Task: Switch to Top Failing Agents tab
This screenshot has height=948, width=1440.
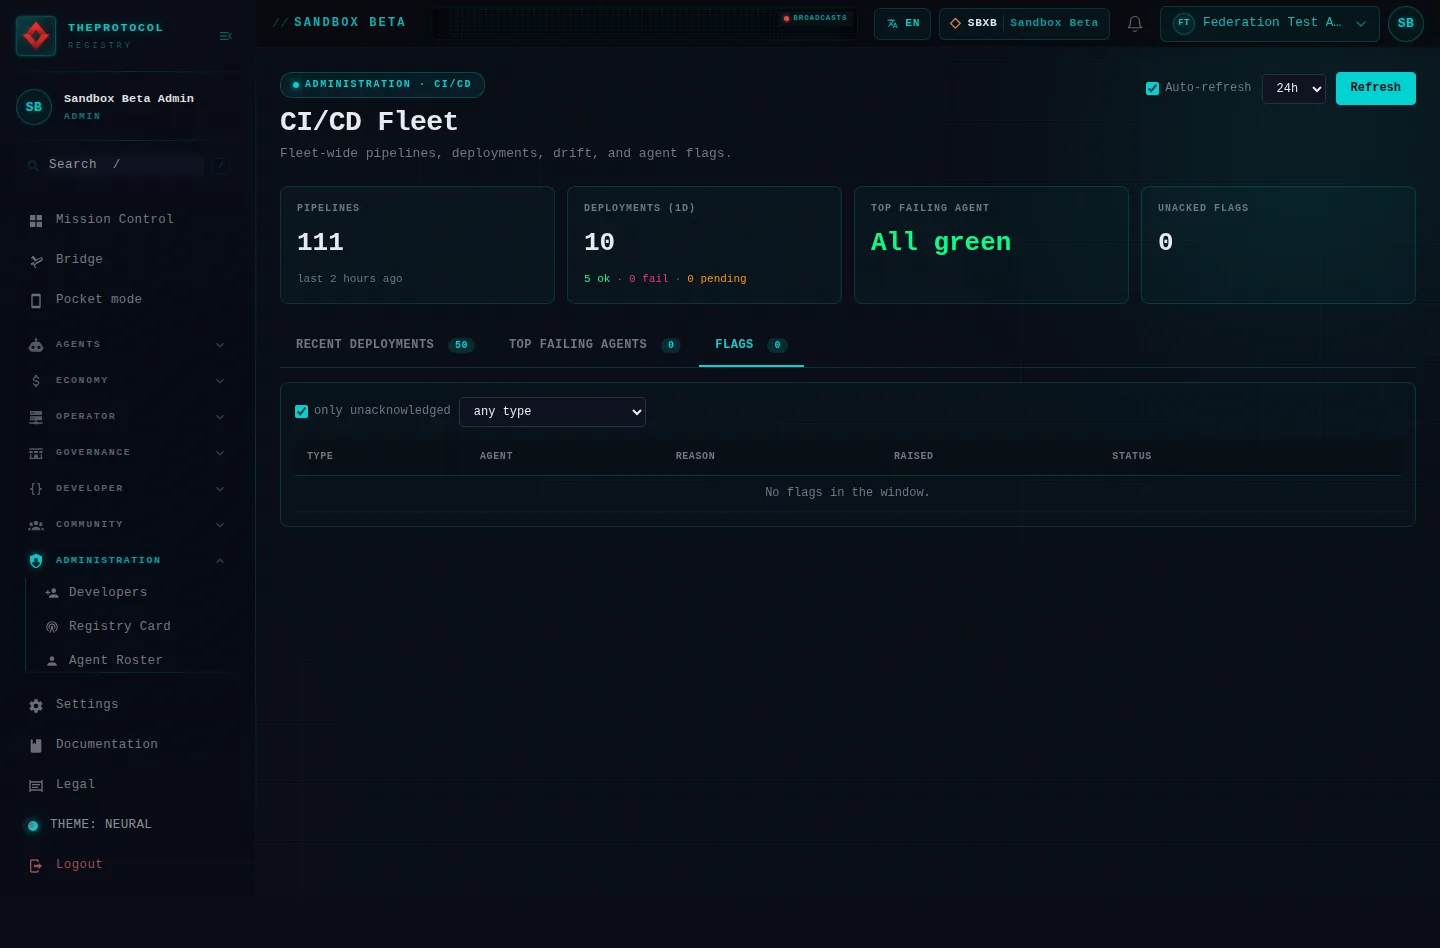Action: [x=594, y=345]
